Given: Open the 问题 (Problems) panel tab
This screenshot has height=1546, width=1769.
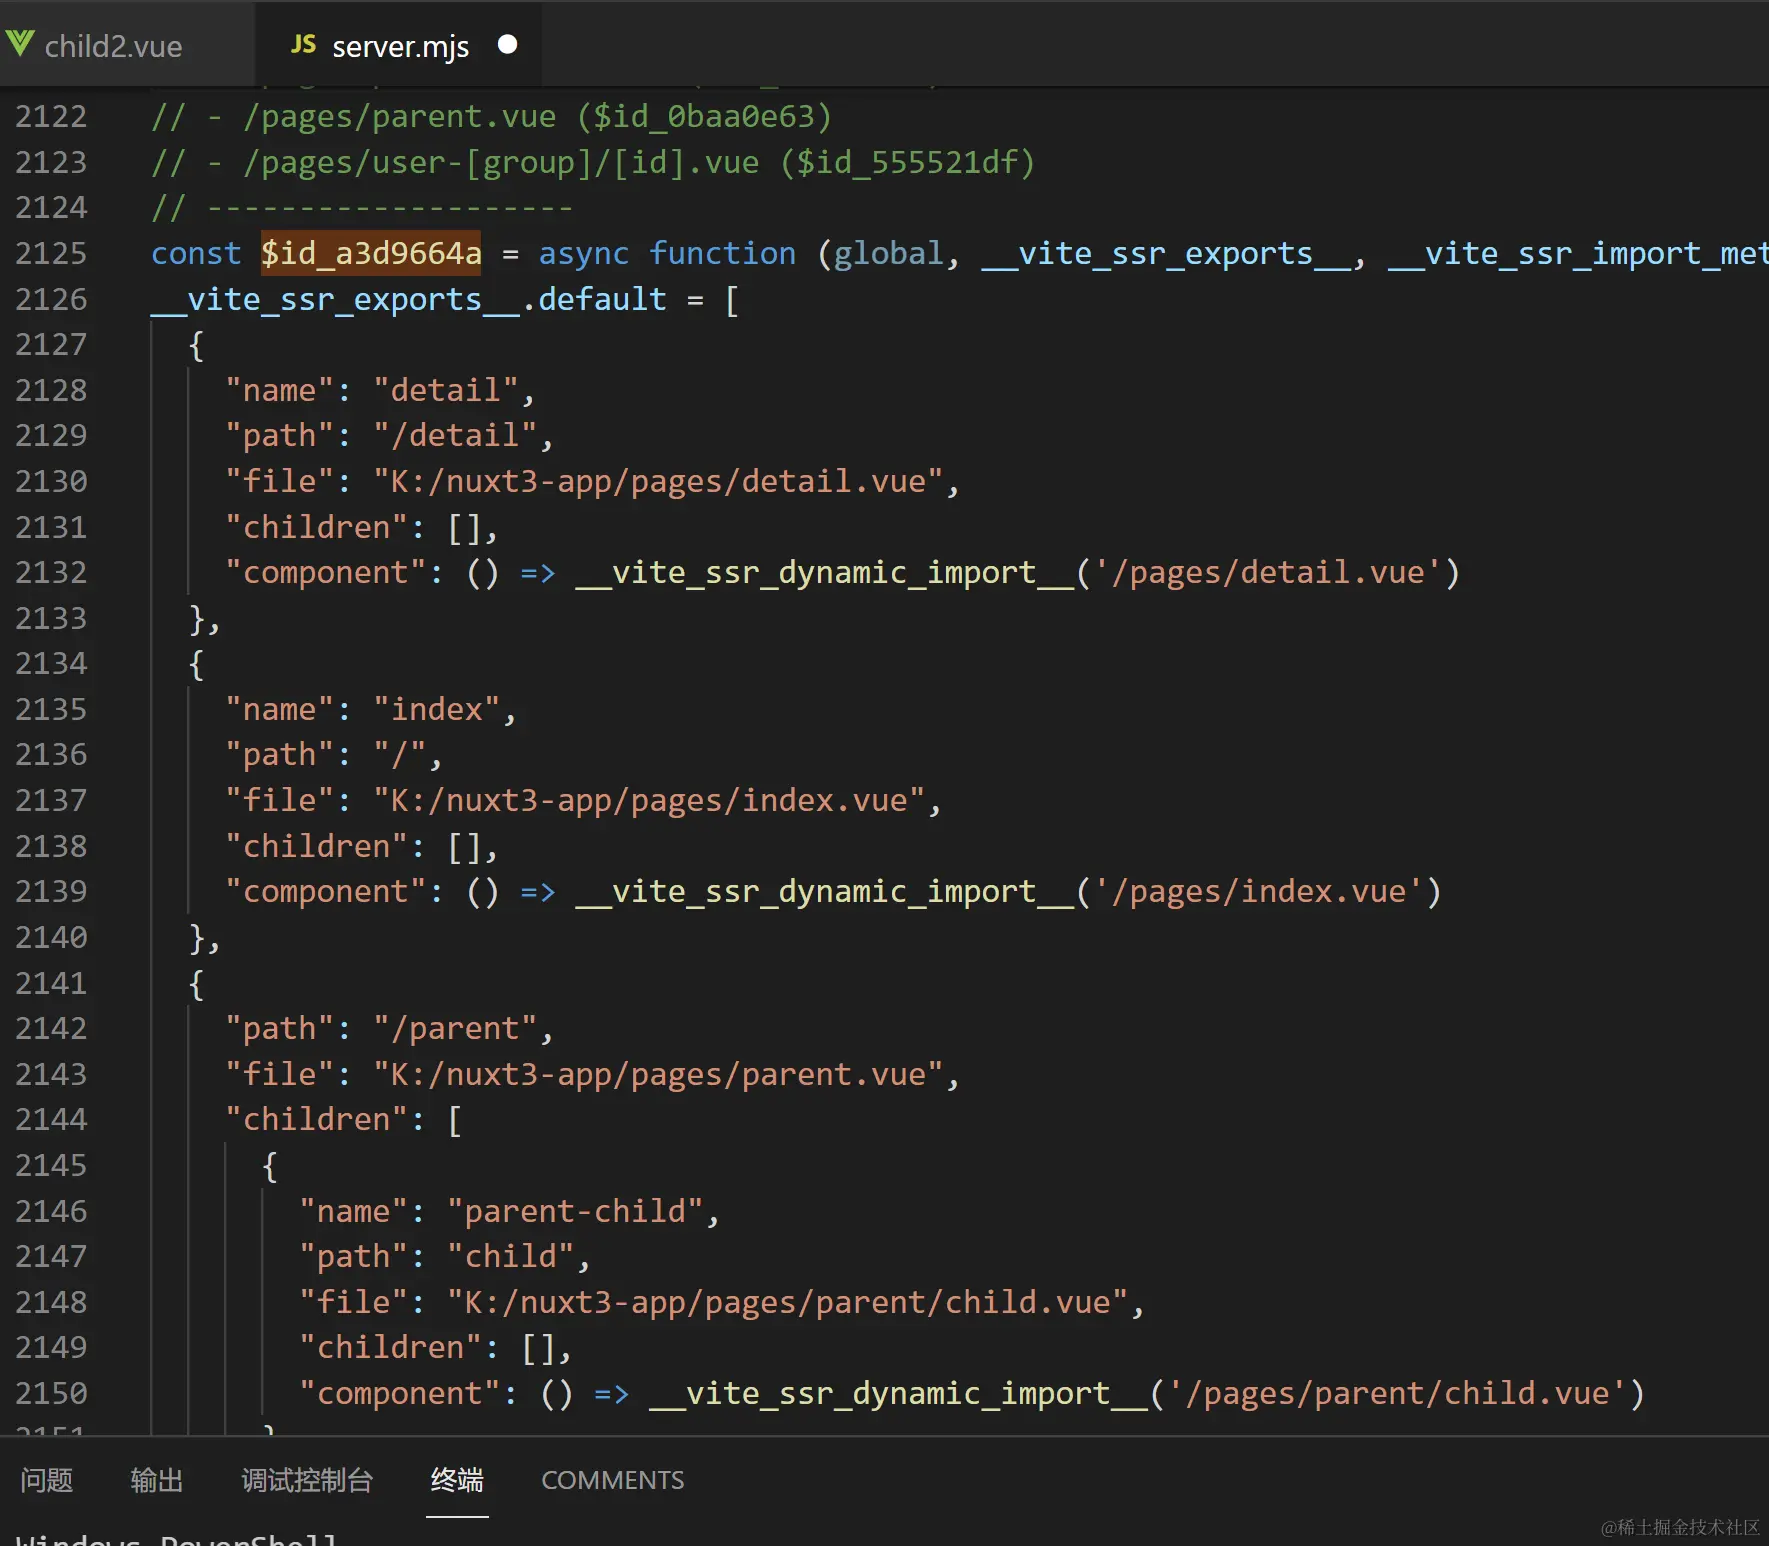Looking at the screenshot, I should (x=47, y=1480).
